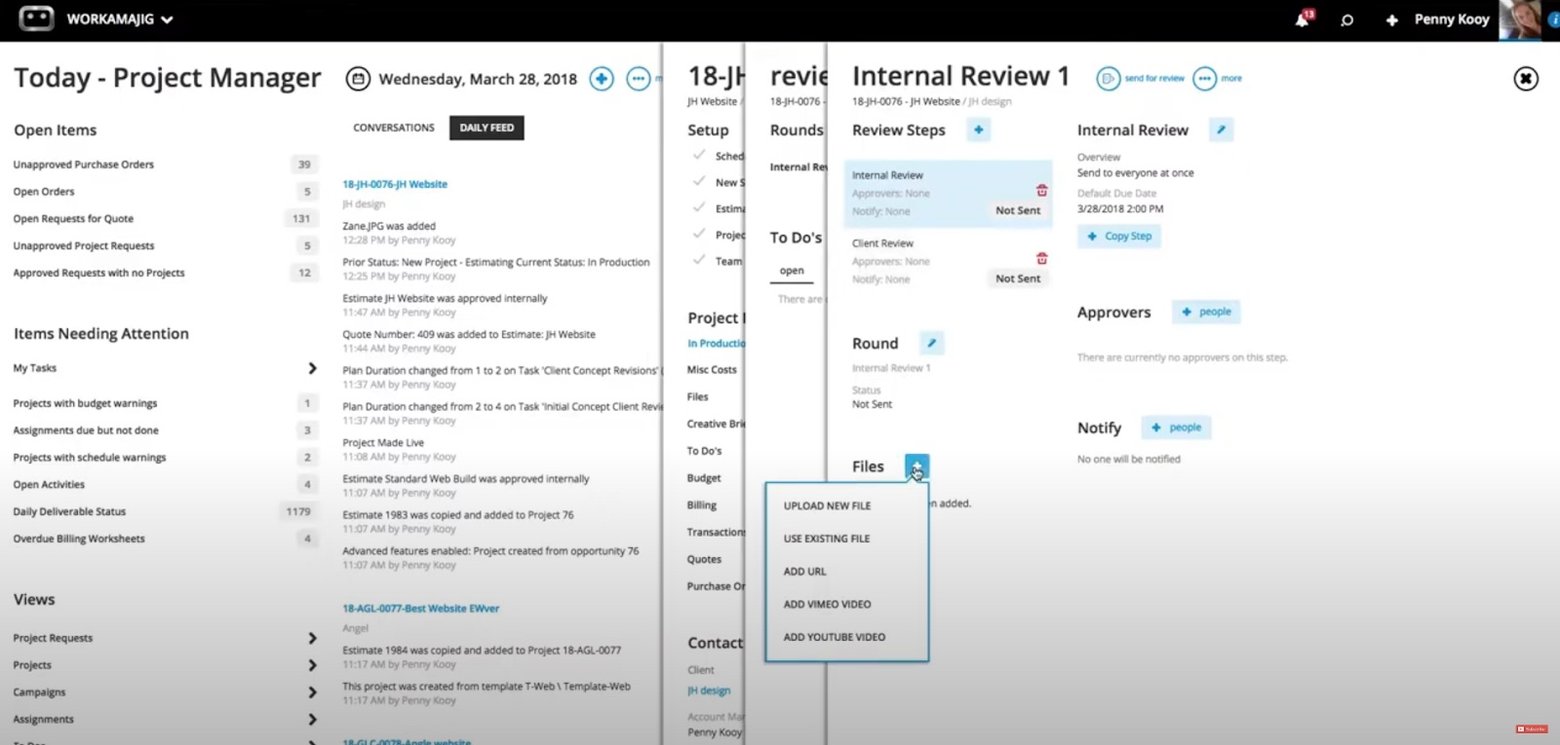
Task: Switch to the CONVERSATIONS tab
Action: (393, 127)
